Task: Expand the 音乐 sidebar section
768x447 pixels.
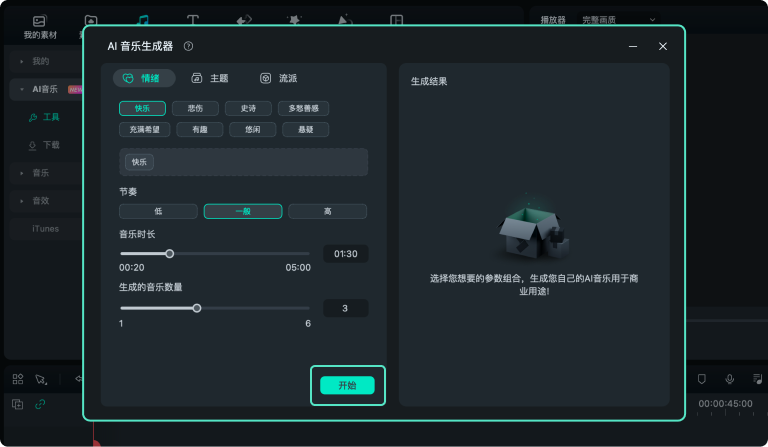Action: tap(22, 173)
